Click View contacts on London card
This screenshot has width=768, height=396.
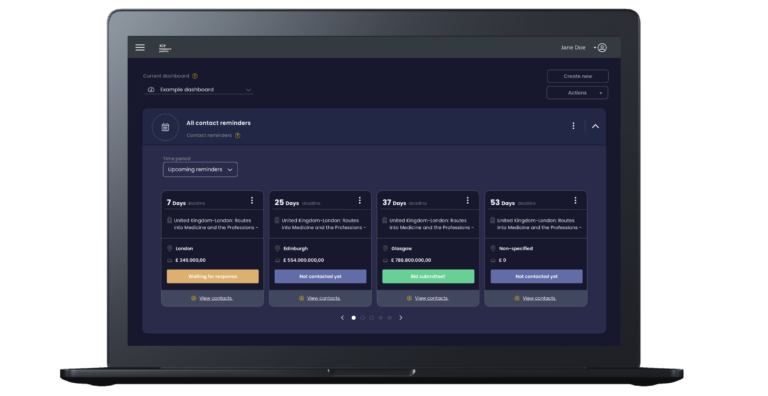pos(216,298)
